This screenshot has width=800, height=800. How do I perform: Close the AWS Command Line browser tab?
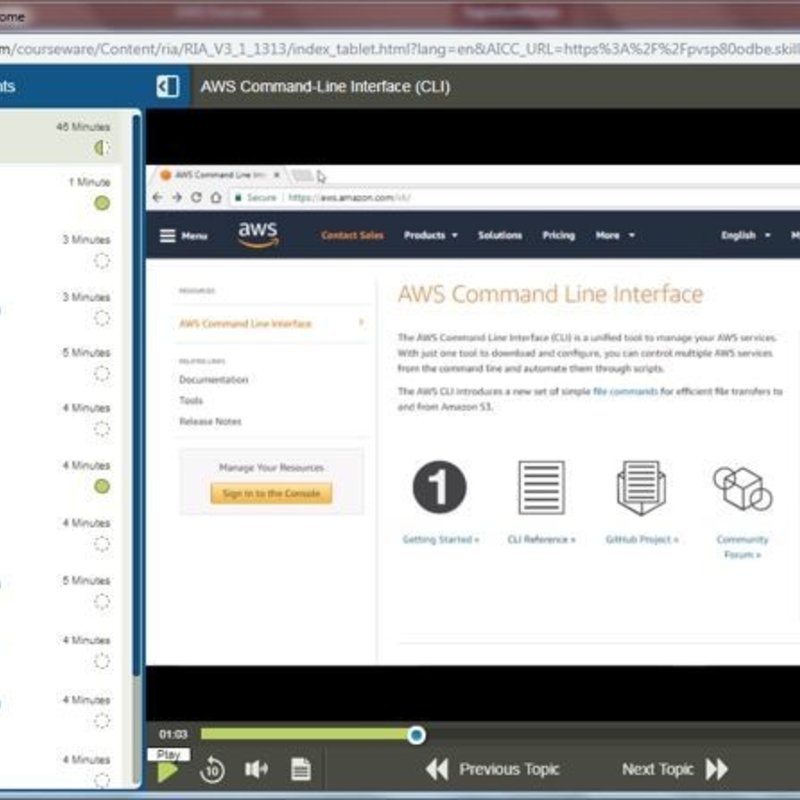pos(277,175)
